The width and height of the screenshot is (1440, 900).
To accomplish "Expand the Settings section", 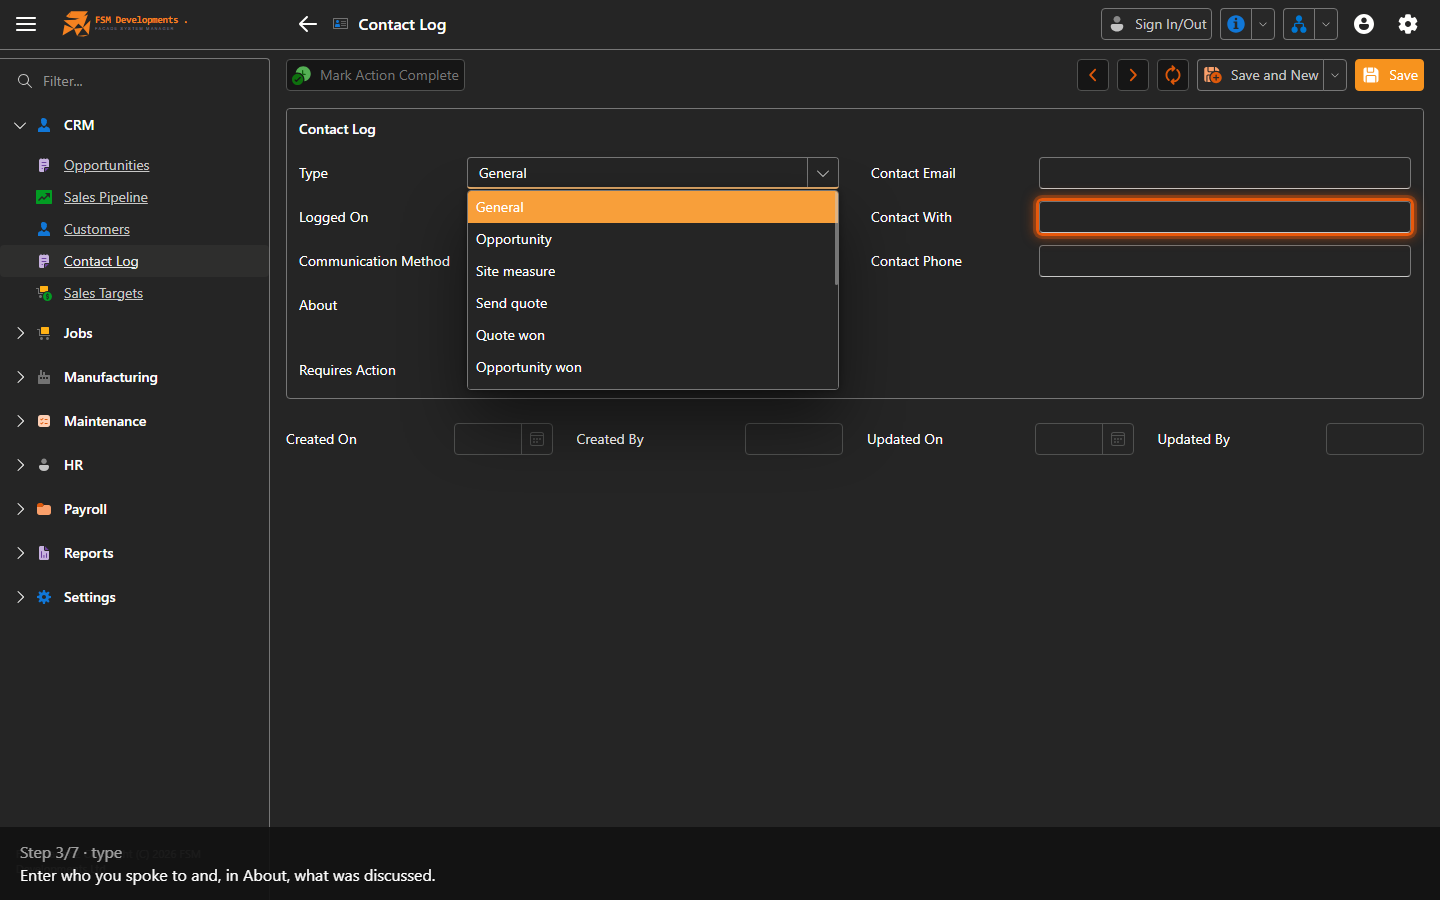I will click(20, 597).
